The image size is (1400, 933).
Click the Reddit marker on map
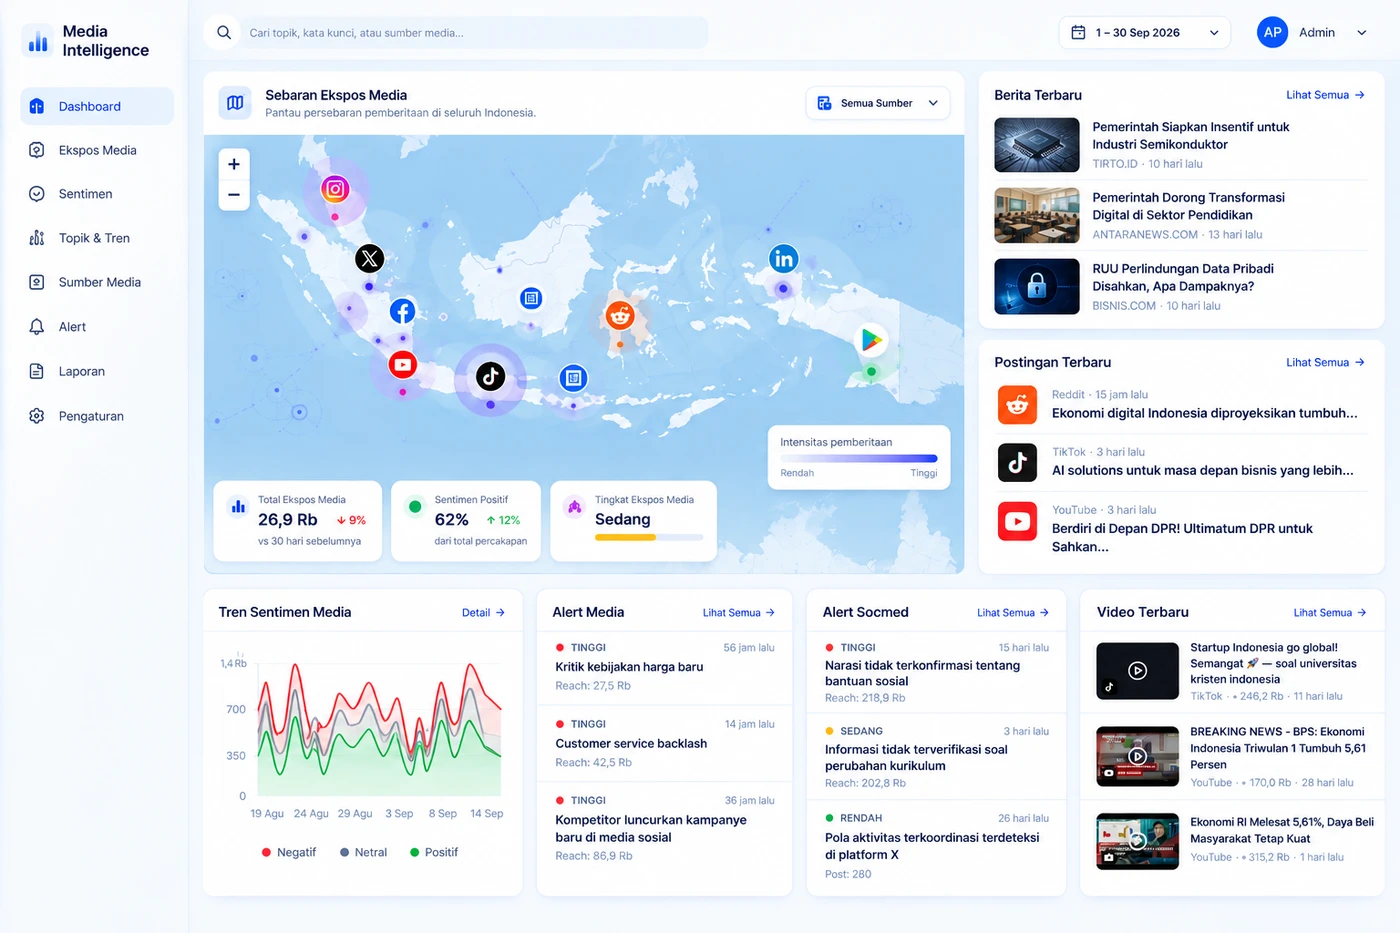[x=620, y=316]
